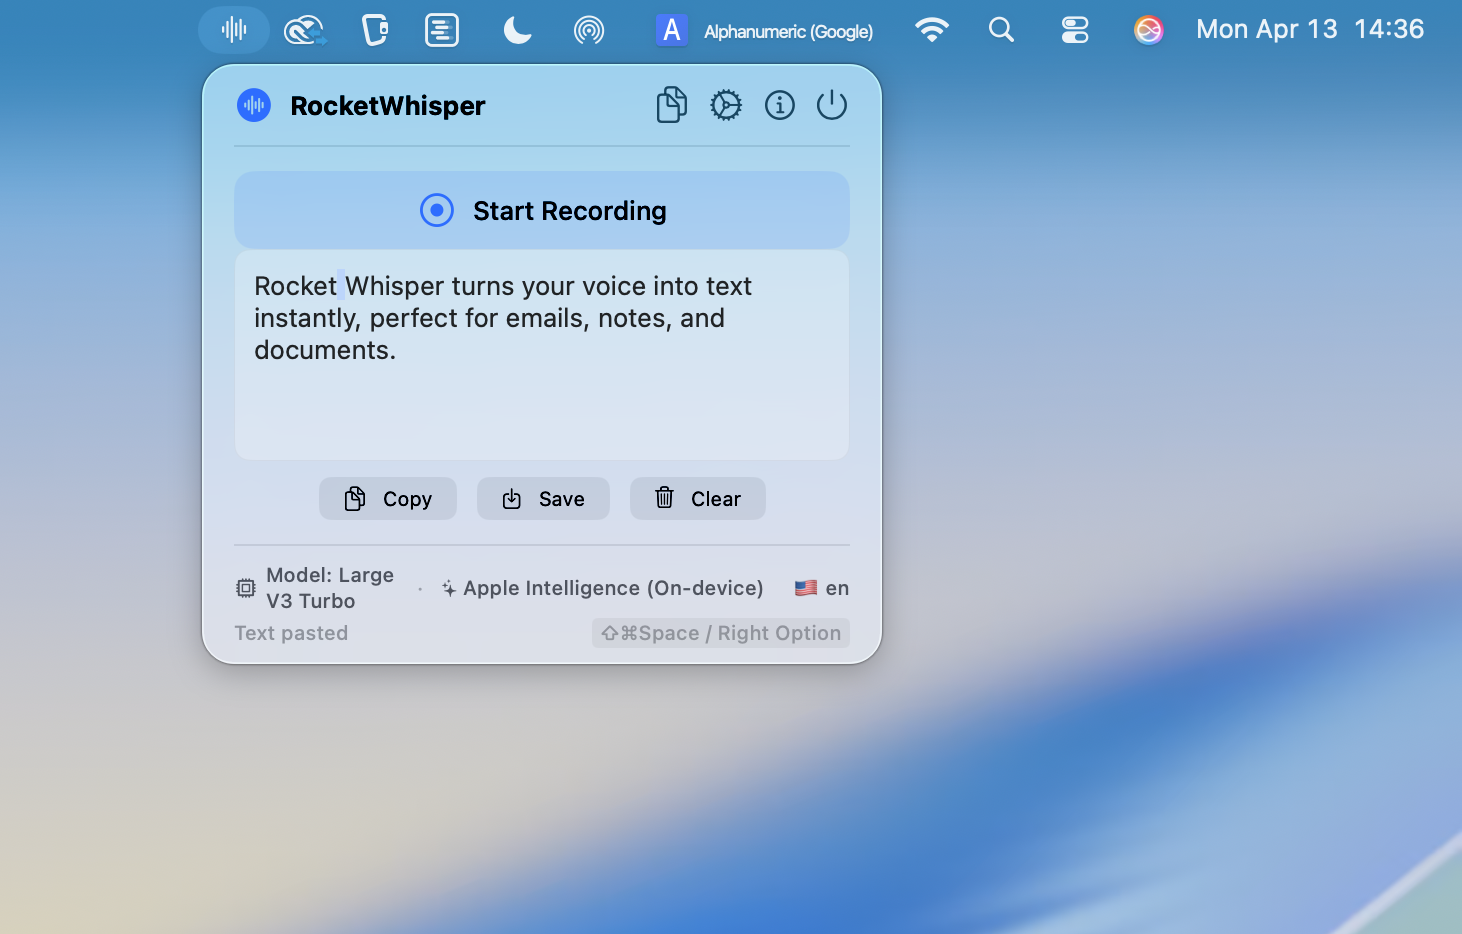This screenshot has height=934, width=1462.
Task: Open Spotlight search magnifier
Action: point(1001,30)
